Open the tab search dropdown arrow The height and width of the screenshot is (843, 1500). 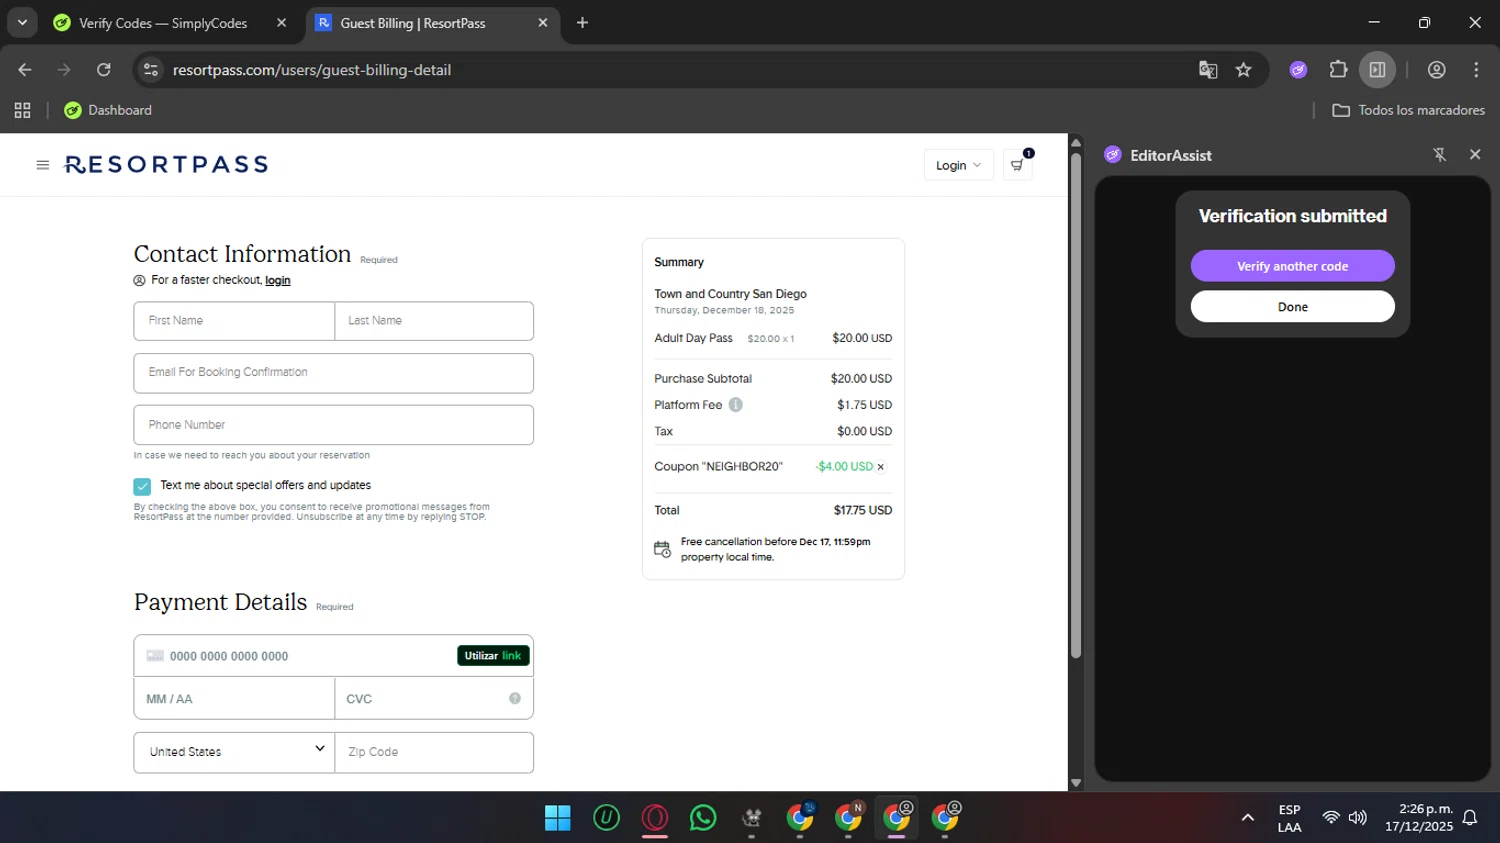(x=22, y=22)
